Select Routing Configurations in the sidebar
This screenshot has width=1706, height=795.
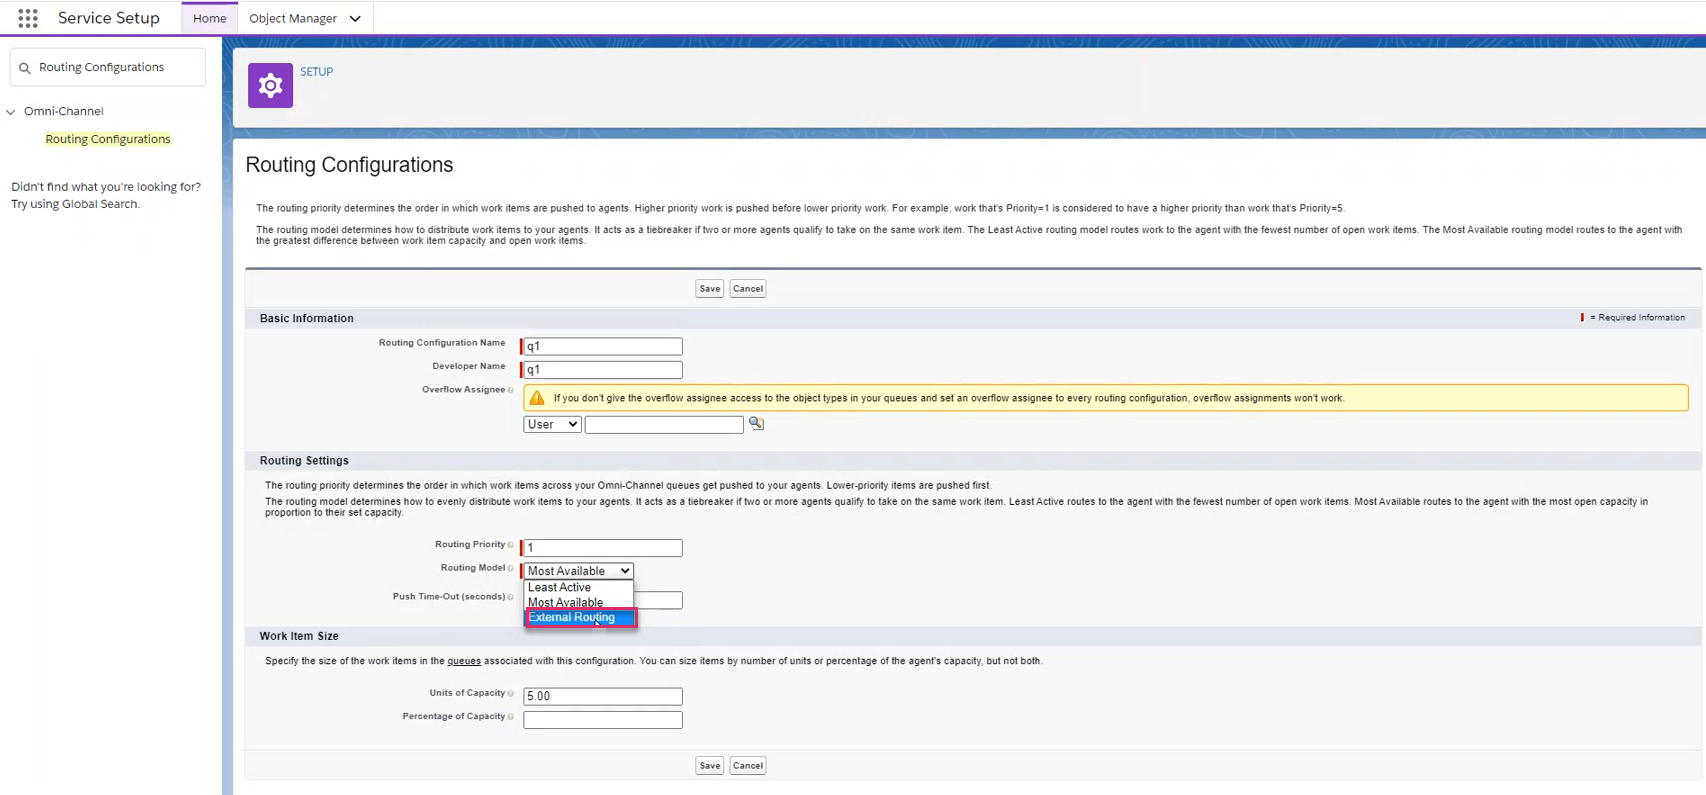tap(108, 139)
